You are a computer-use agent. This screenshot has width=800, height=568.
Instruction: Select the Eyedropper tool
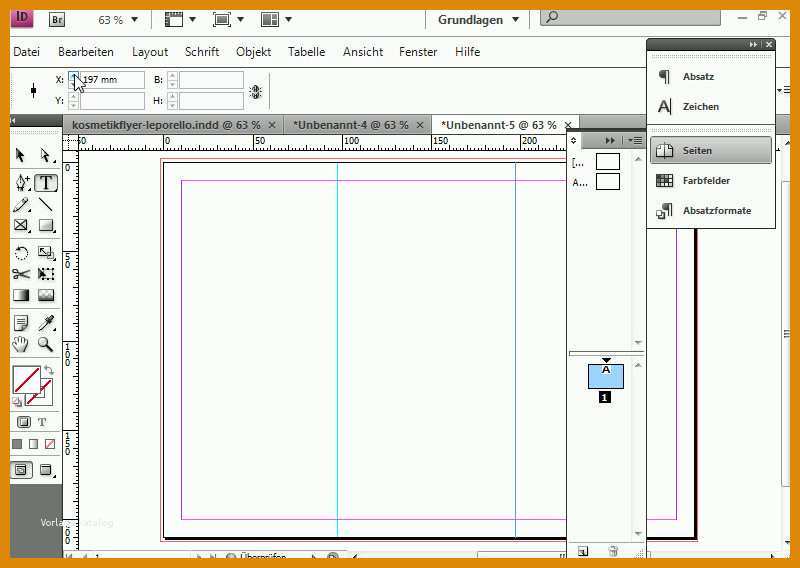pos(46,323)
